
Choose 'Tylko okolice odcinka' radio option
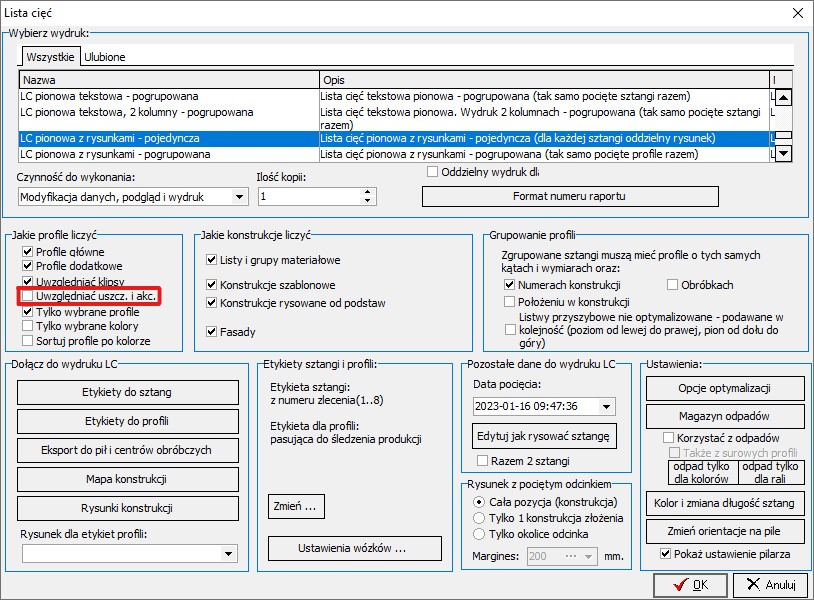pos(481,534)
